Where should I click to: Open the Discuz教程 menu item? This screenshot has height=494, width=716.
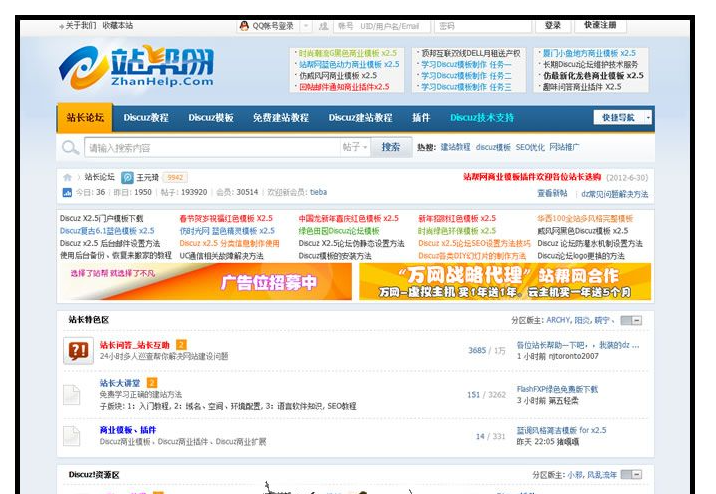click(x=146, y=118)
